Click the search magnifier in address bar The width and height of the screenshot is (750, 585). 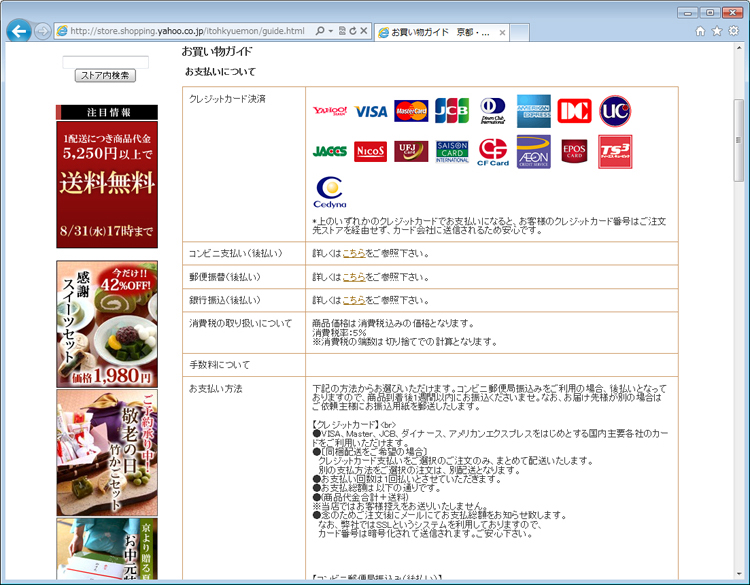[x=320, y=31]
